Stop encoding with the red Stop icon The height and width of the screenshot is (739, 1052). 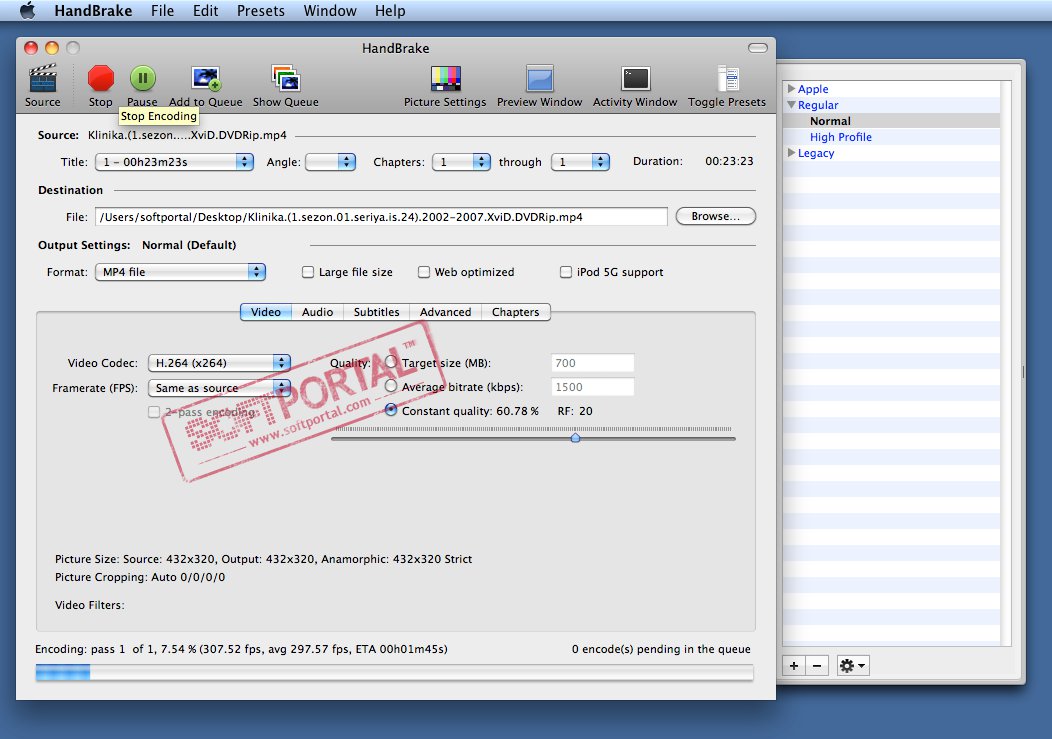(x=101, y=79)
